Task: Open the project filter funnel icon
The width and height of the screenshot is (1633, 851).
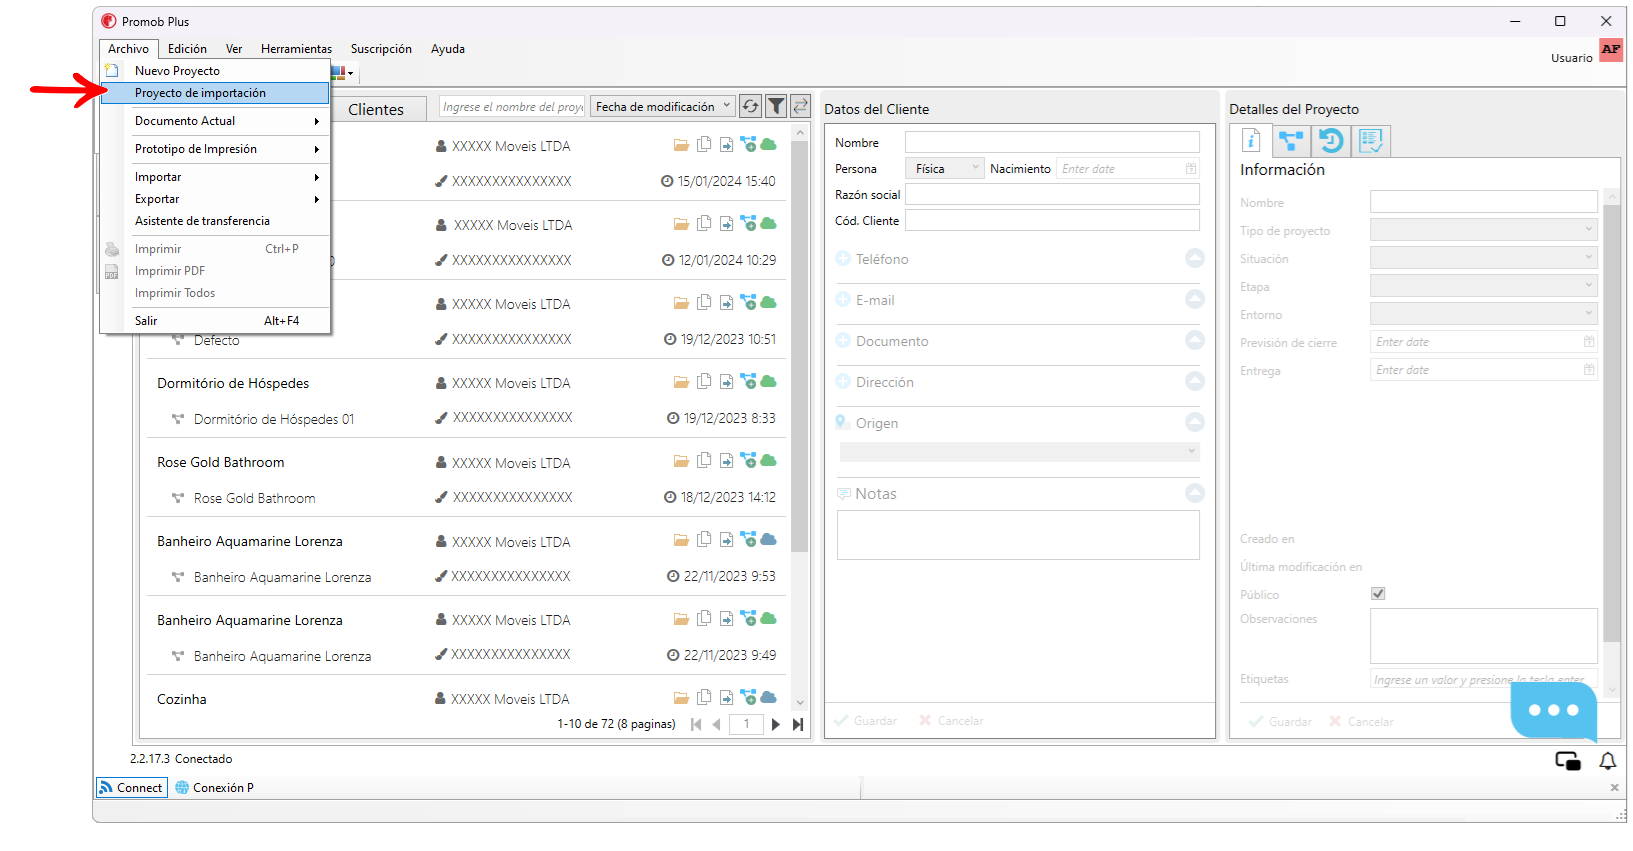Action: tap(776, 106)
